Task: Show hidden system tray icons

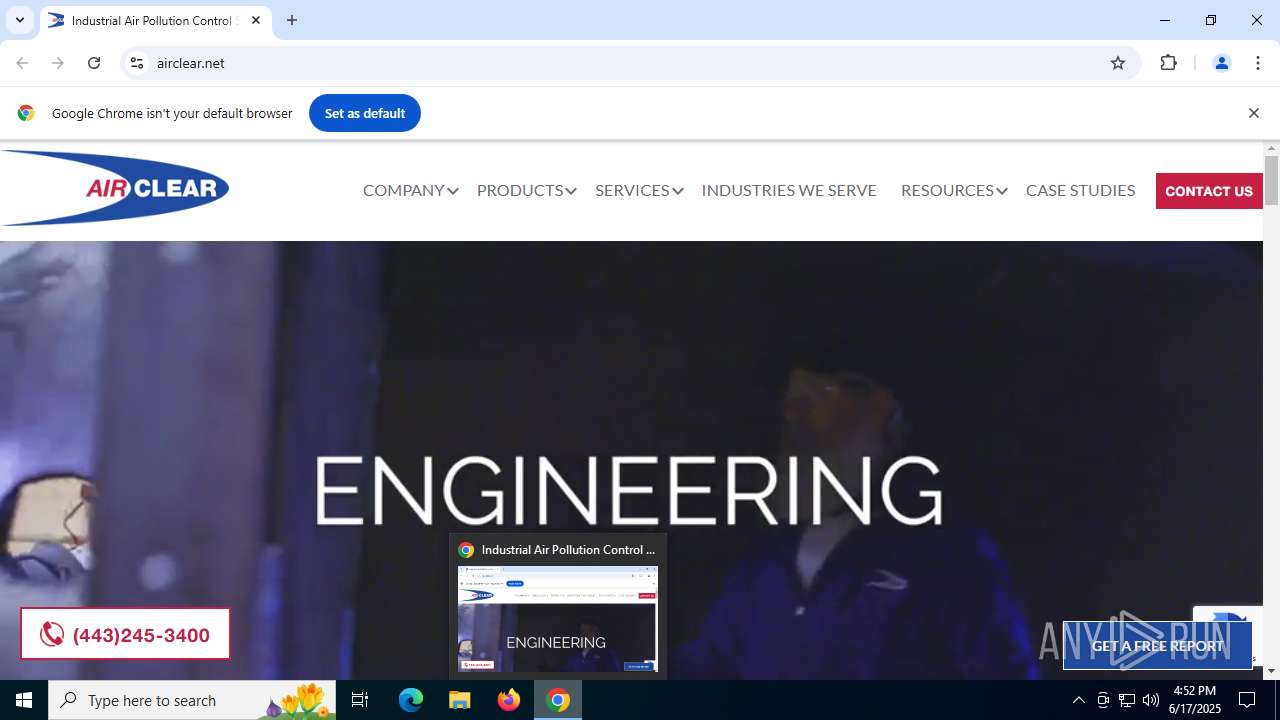Action: point(1078,700)
